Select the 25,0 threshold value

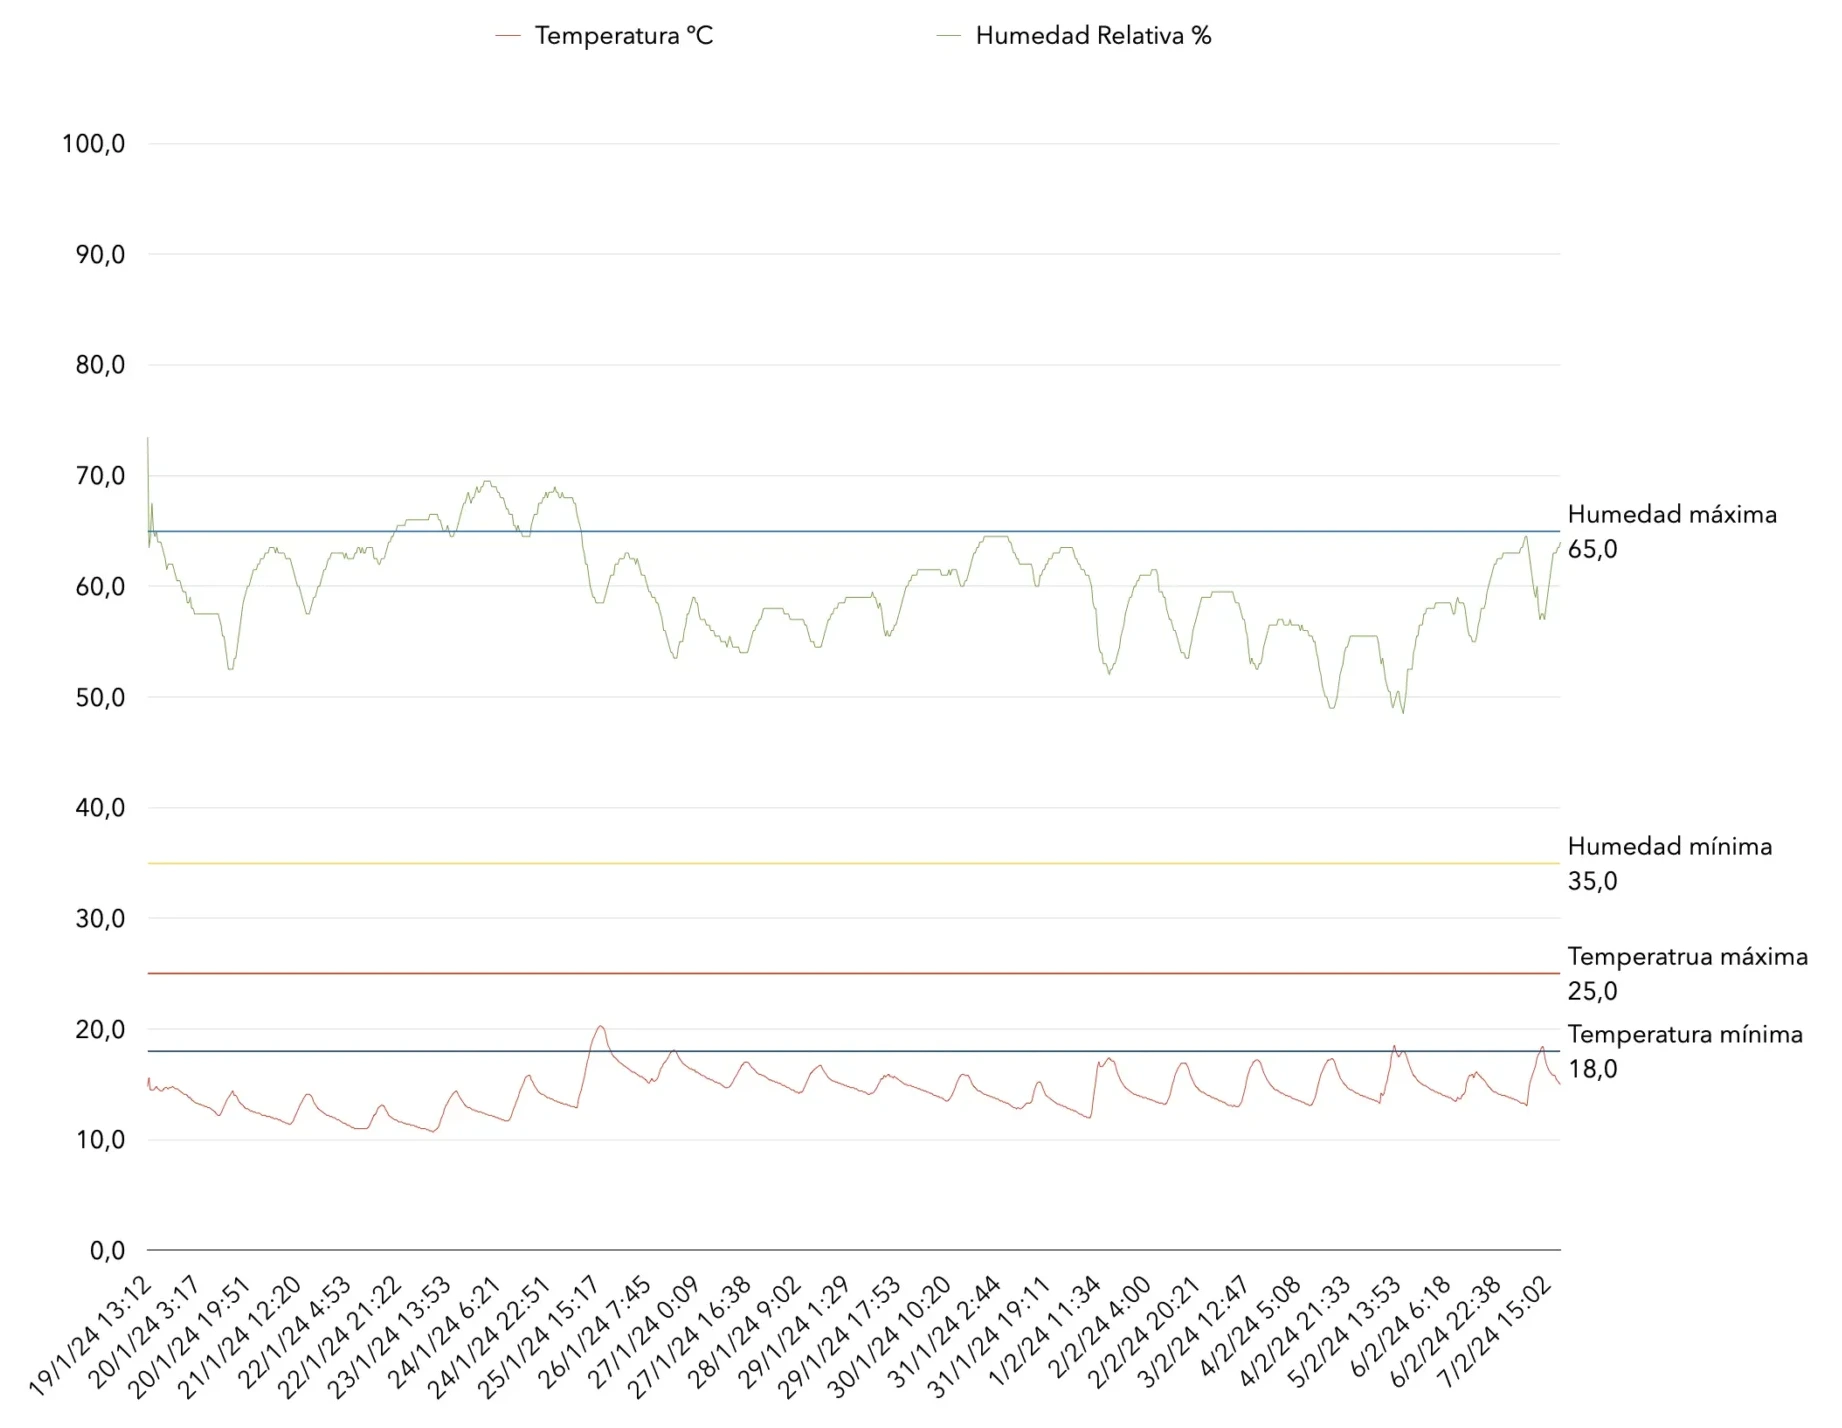pyautogui.click(x=1592, y=991)
